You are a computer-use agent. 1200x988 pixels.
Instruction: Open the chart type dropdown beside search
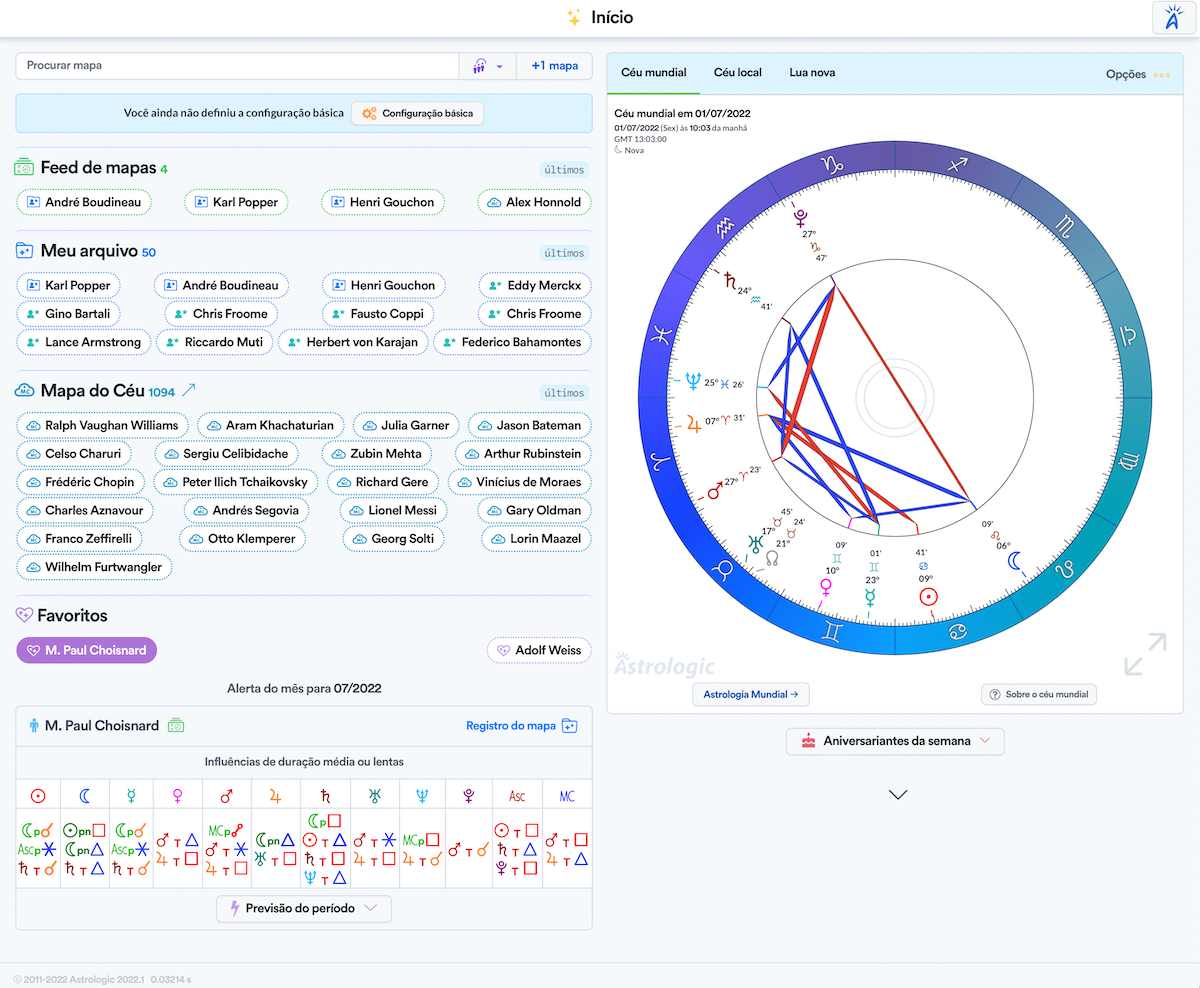click(487, 66)
